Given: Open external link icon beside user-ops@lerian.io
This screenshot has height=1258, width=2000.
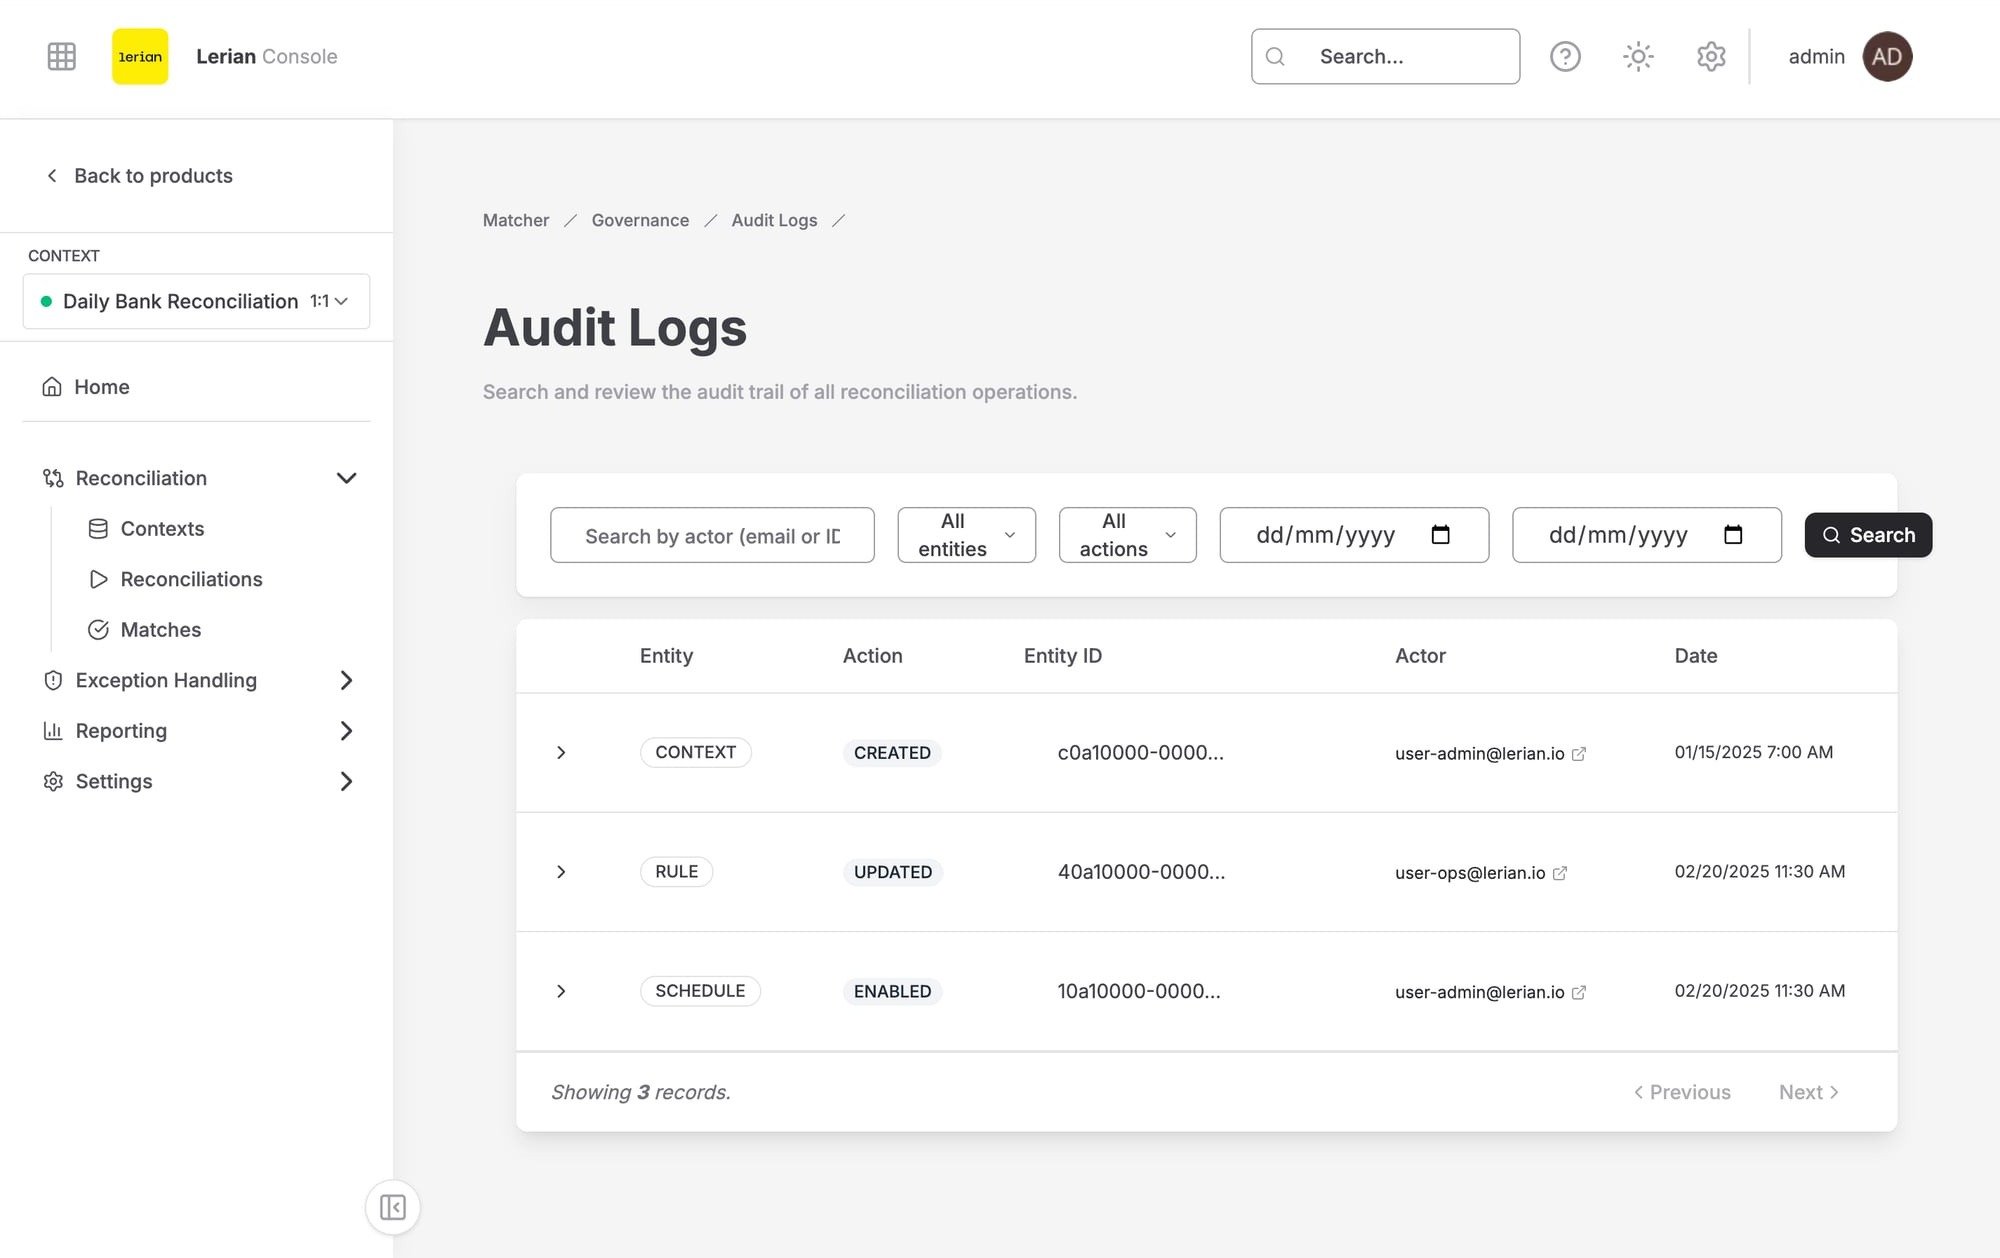Looking at the screenshot, I should pyautogui.click(x=1560, y=873).
